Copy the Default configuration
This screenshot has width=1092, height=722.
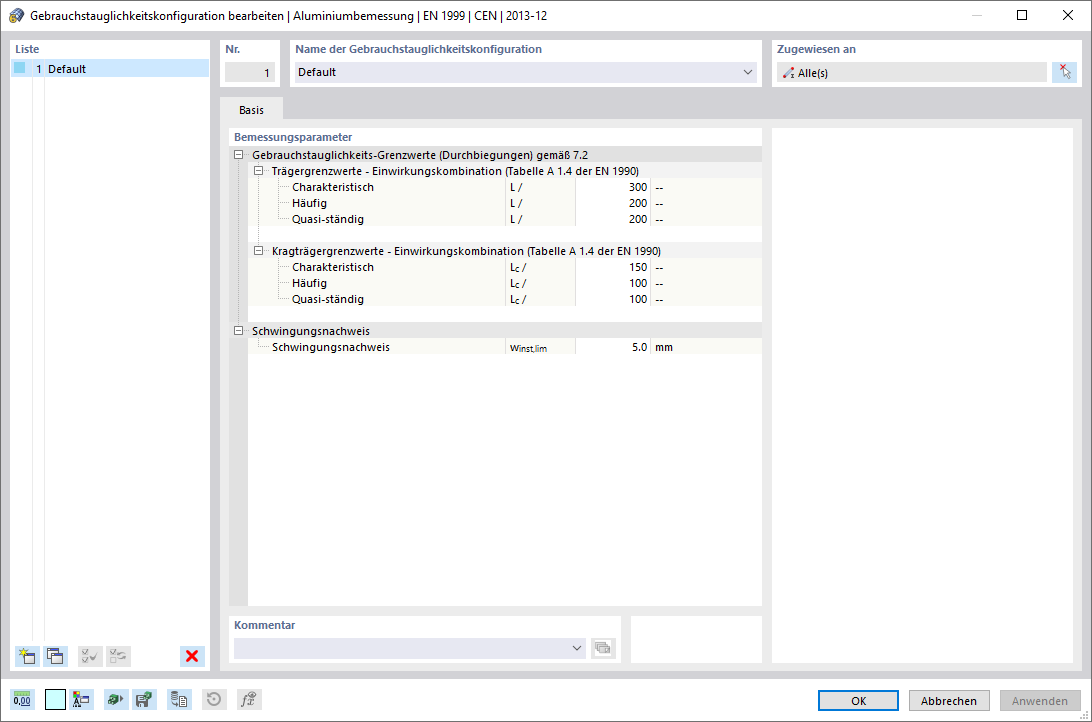55,656
